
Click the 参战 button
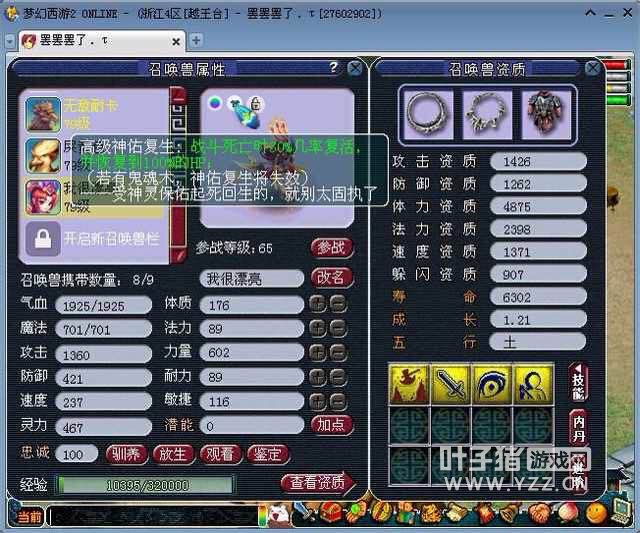tap(331, 247)
